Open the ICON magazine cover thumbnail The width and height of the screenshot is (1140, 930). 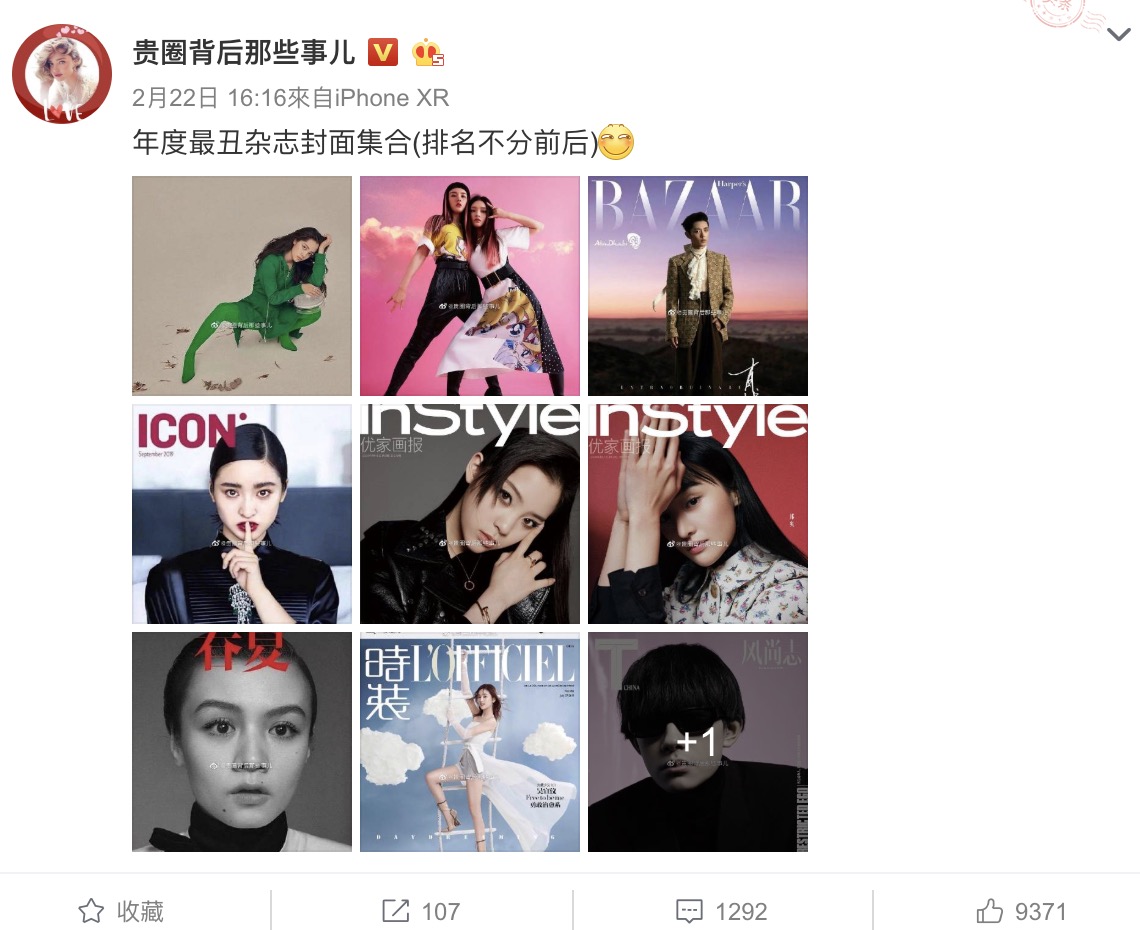241,514
